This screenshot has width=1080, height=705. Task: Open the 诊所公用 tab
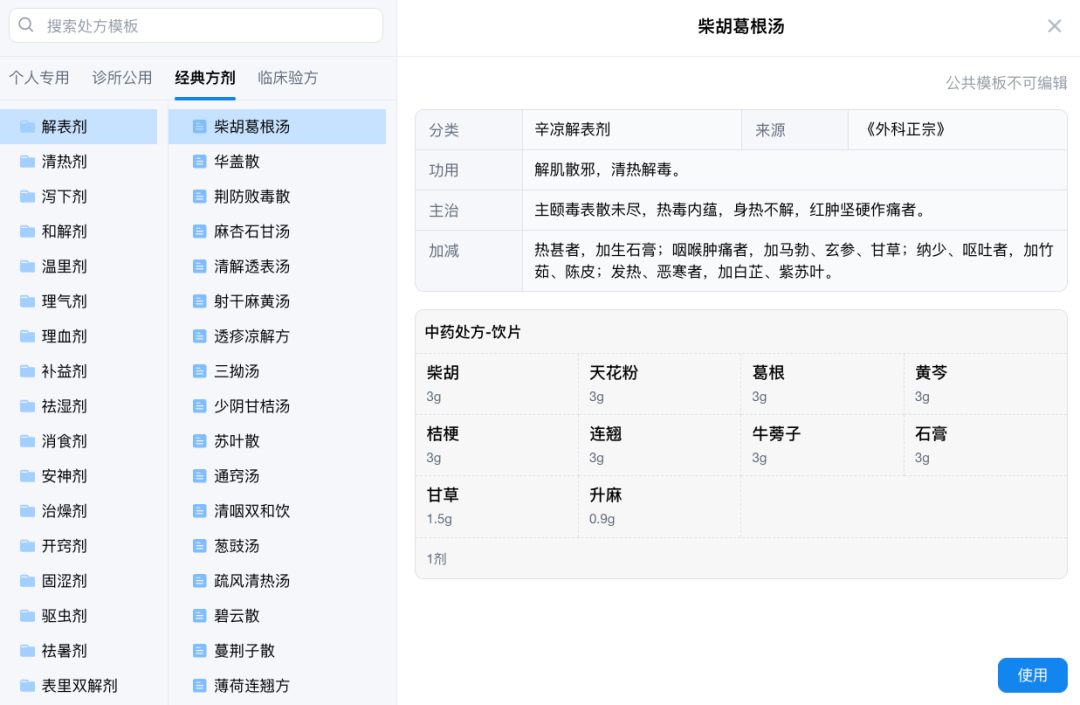pos(122,78)
